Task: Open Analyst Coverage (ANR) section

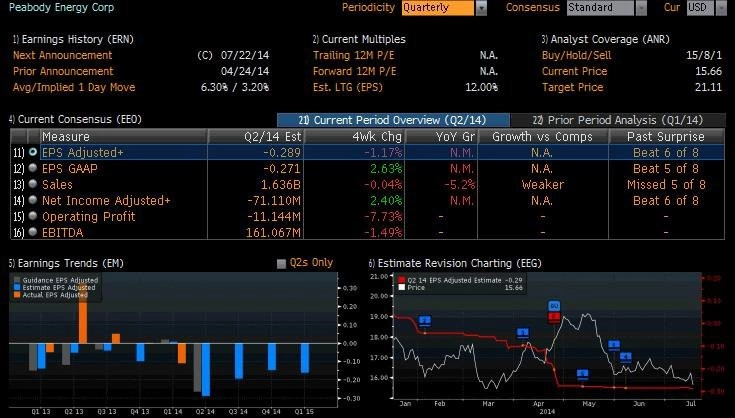Action: tap(606, 39)
